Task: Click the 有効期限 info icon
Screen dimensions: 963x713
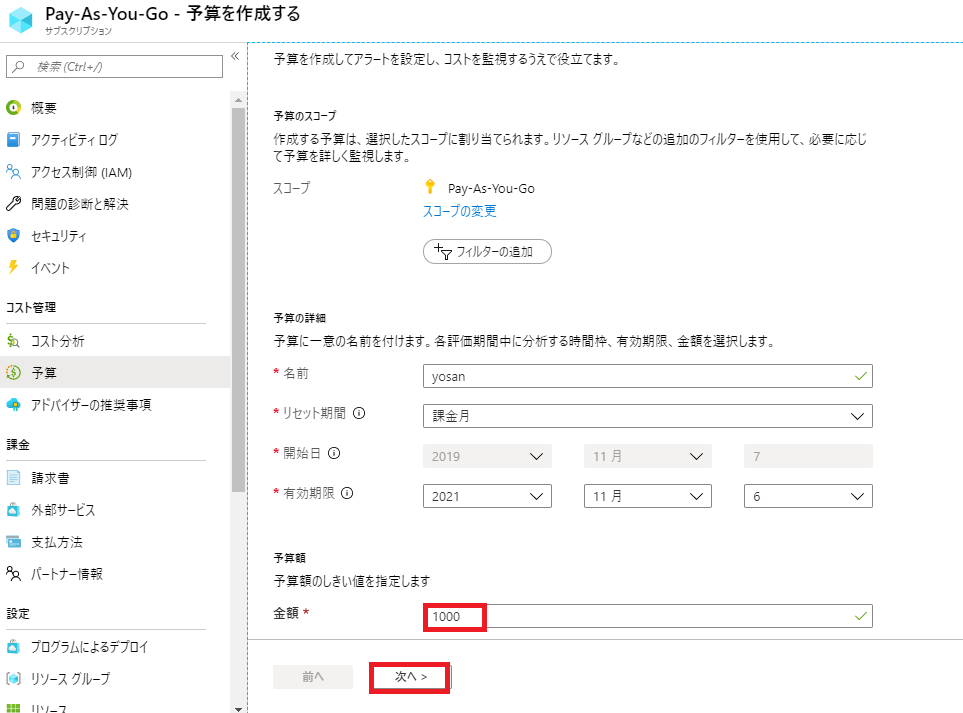Action: [347, 493]
